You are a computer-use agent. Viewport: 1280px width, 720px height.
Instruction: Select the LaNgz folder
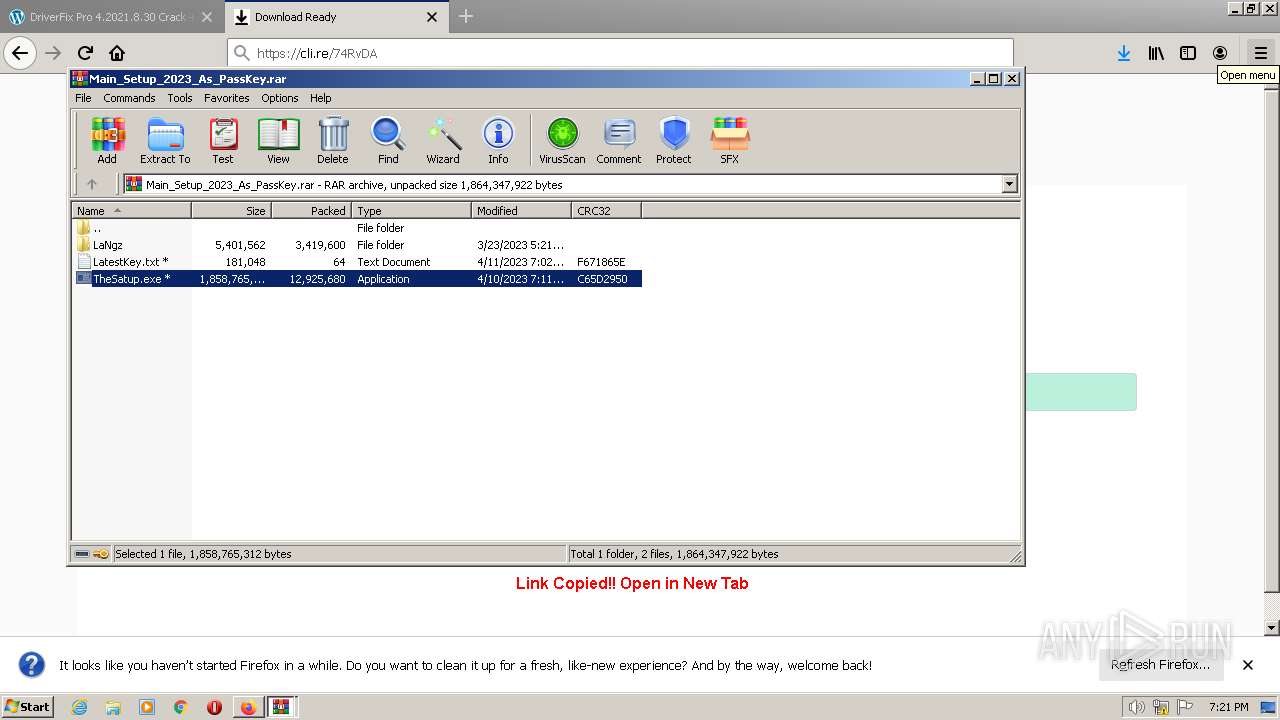(357, 245)
